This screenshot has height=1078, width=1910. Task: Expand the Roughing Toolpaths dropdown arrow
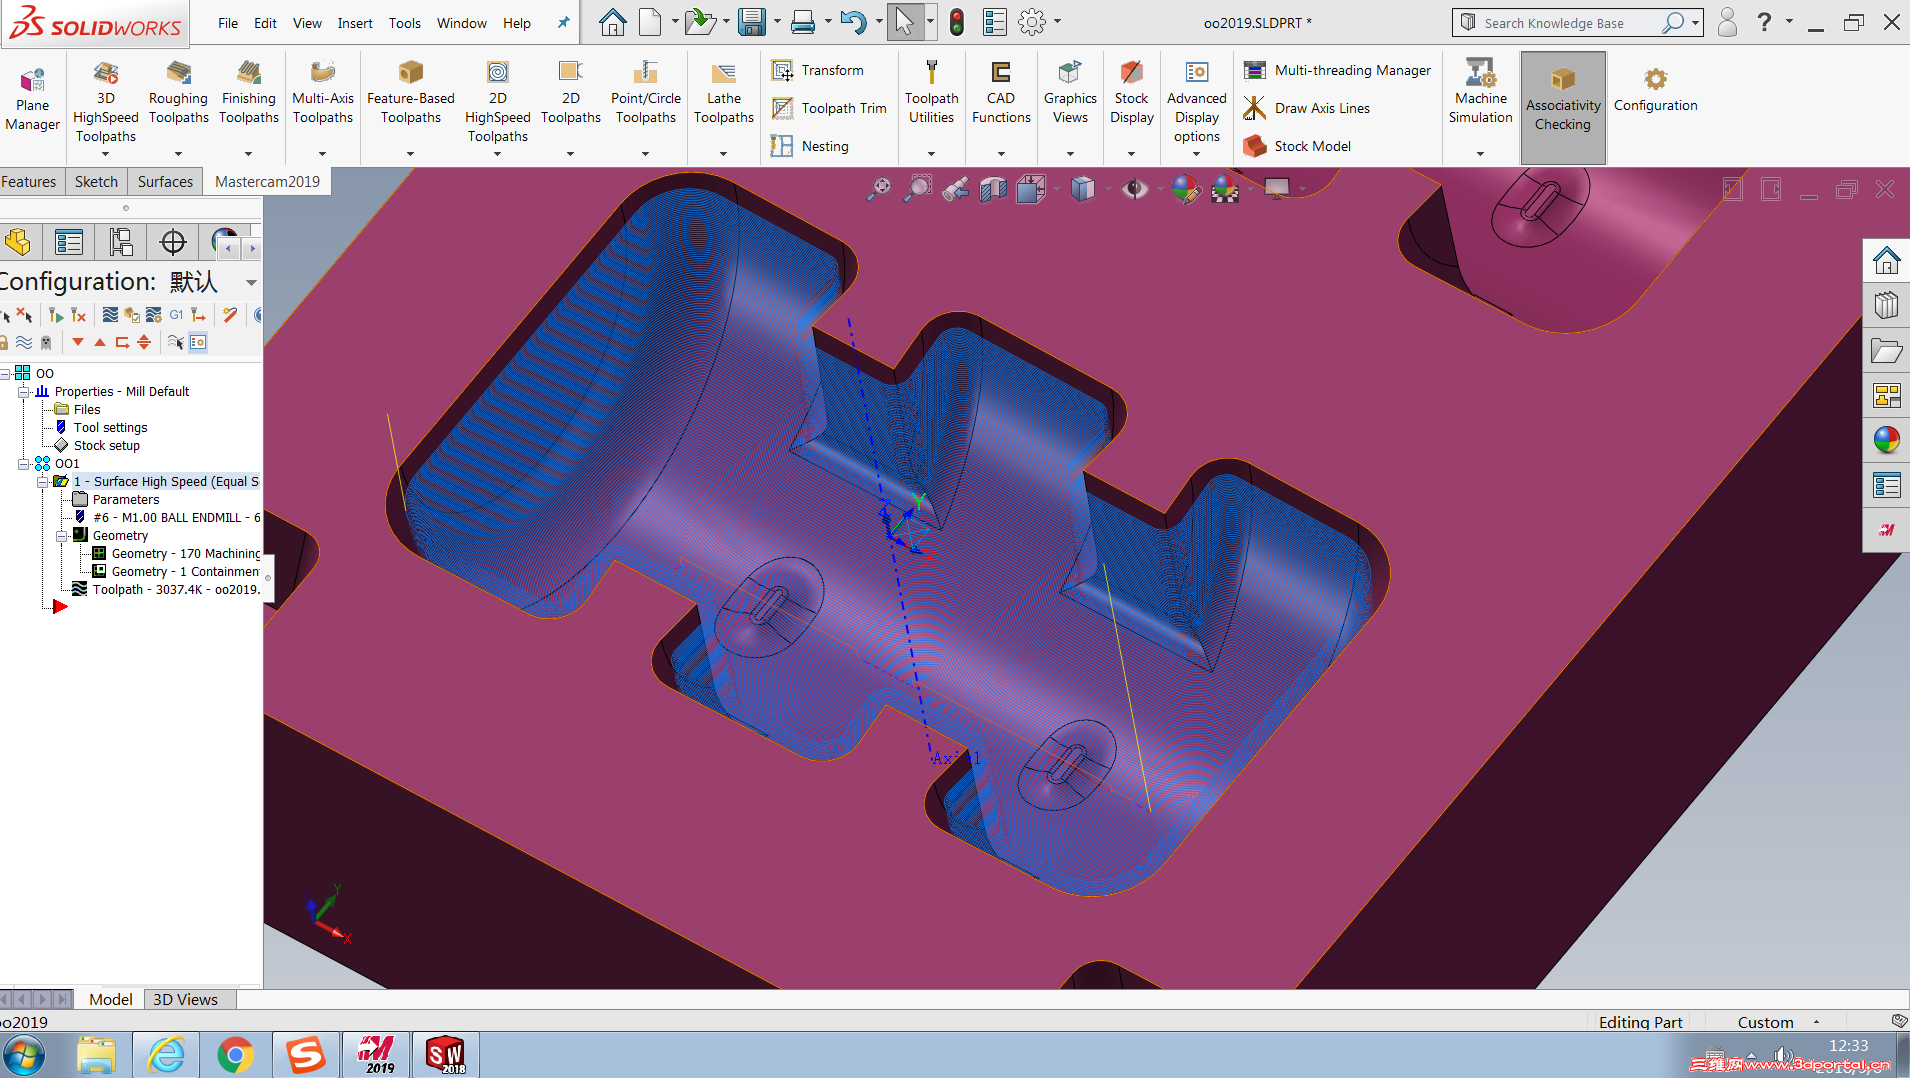(178, 154)
